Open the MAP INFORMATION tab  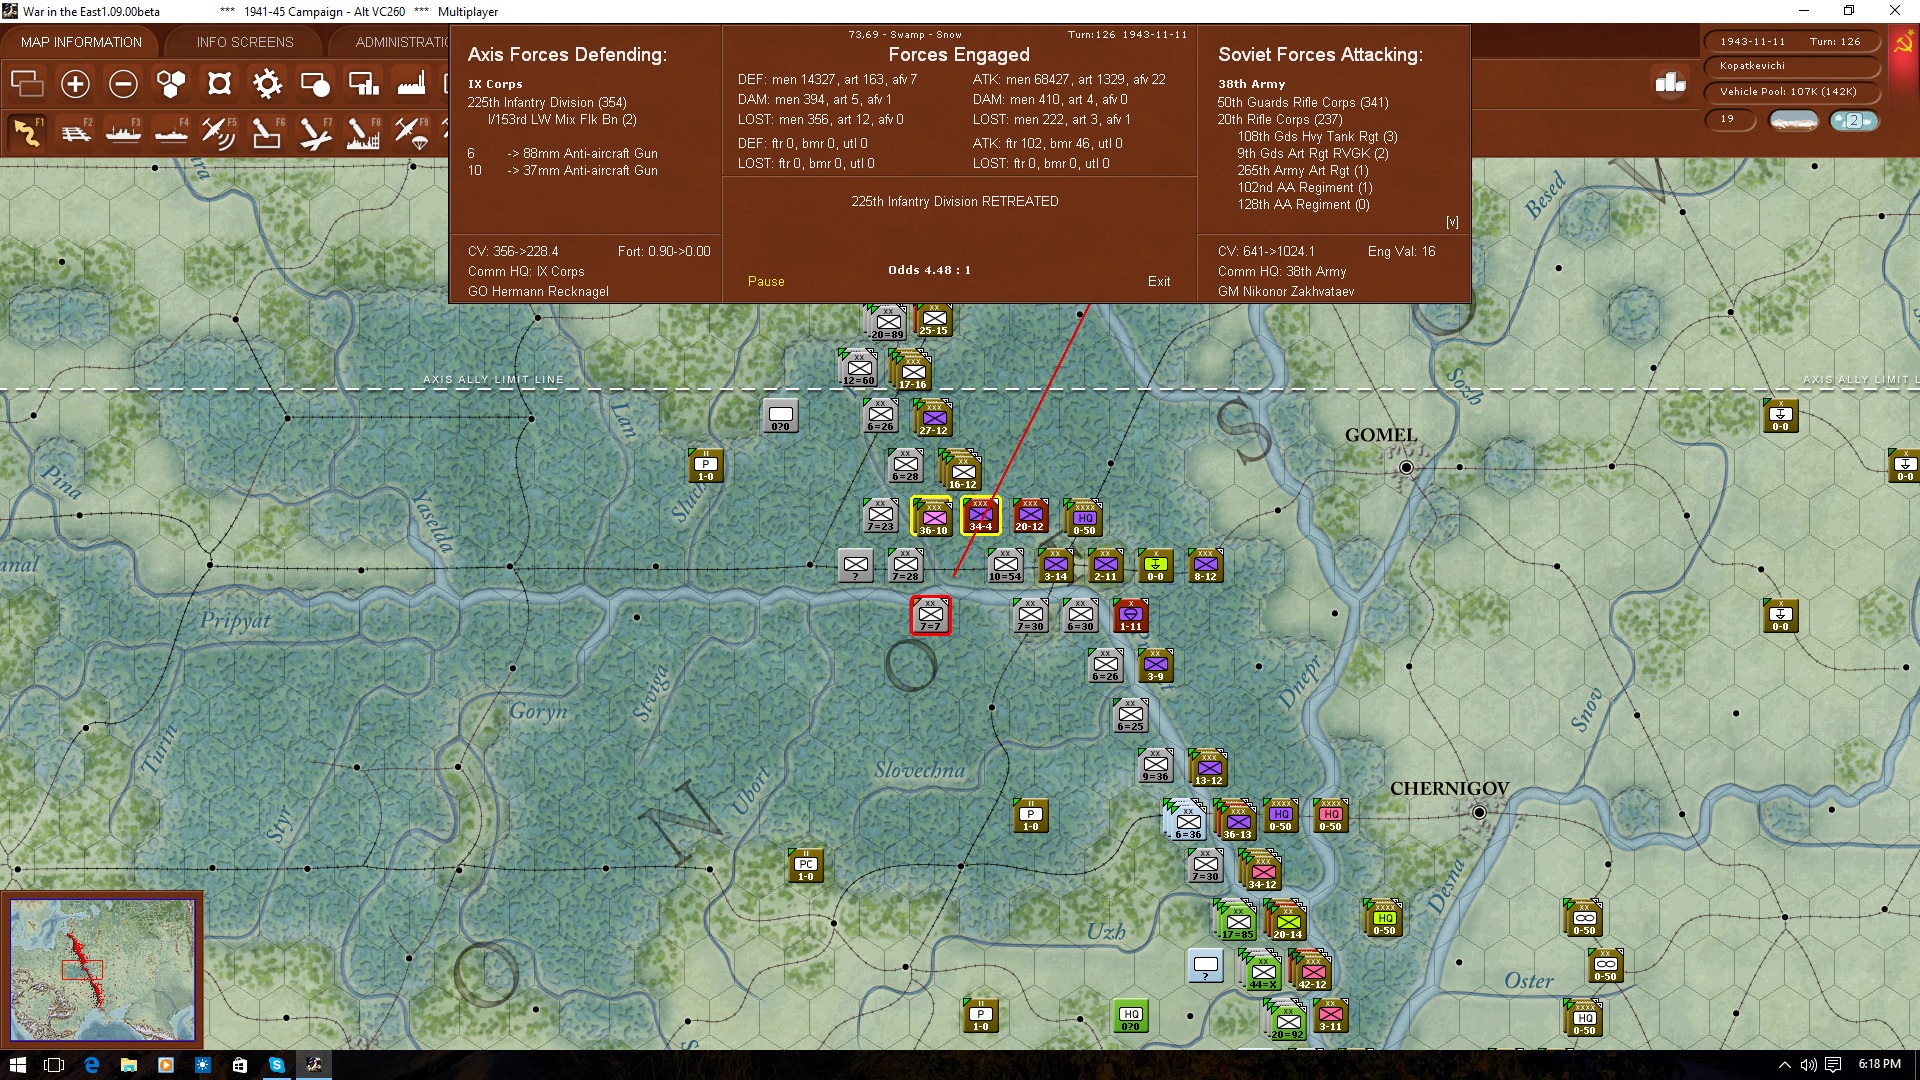point(81,42)
